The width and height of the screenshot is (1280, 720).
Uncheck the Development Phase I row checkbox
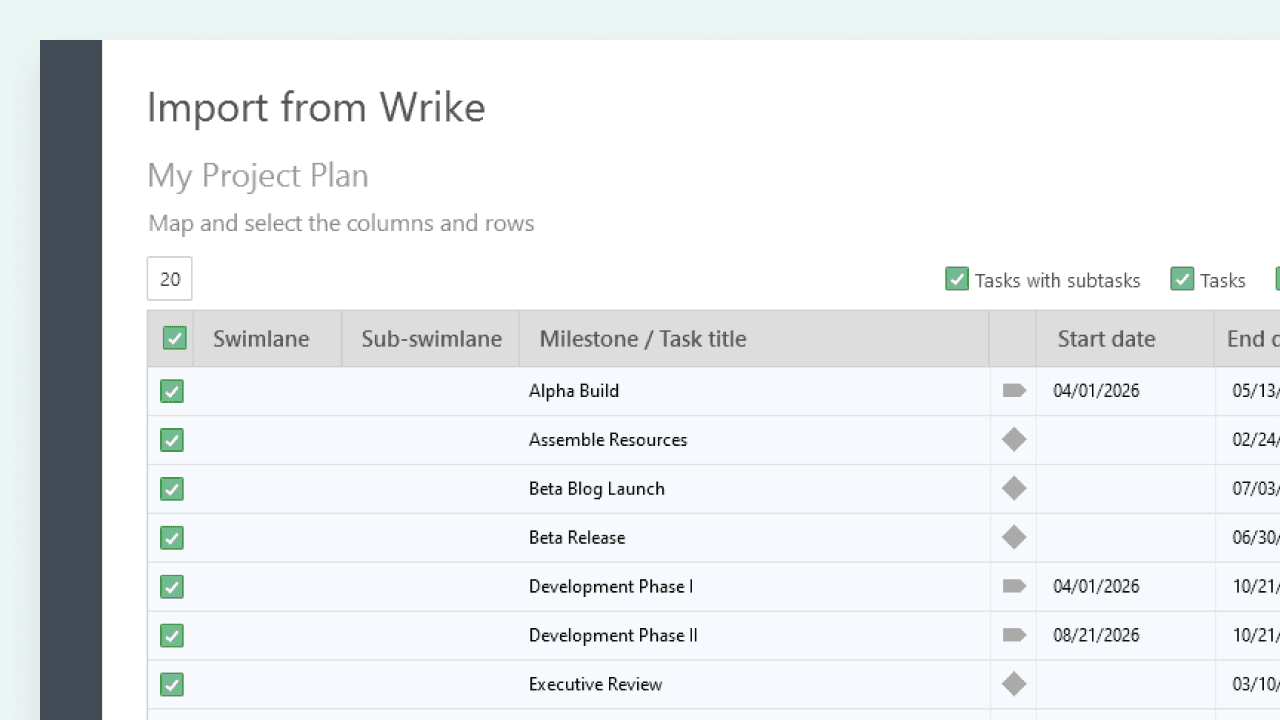[172, 587]
